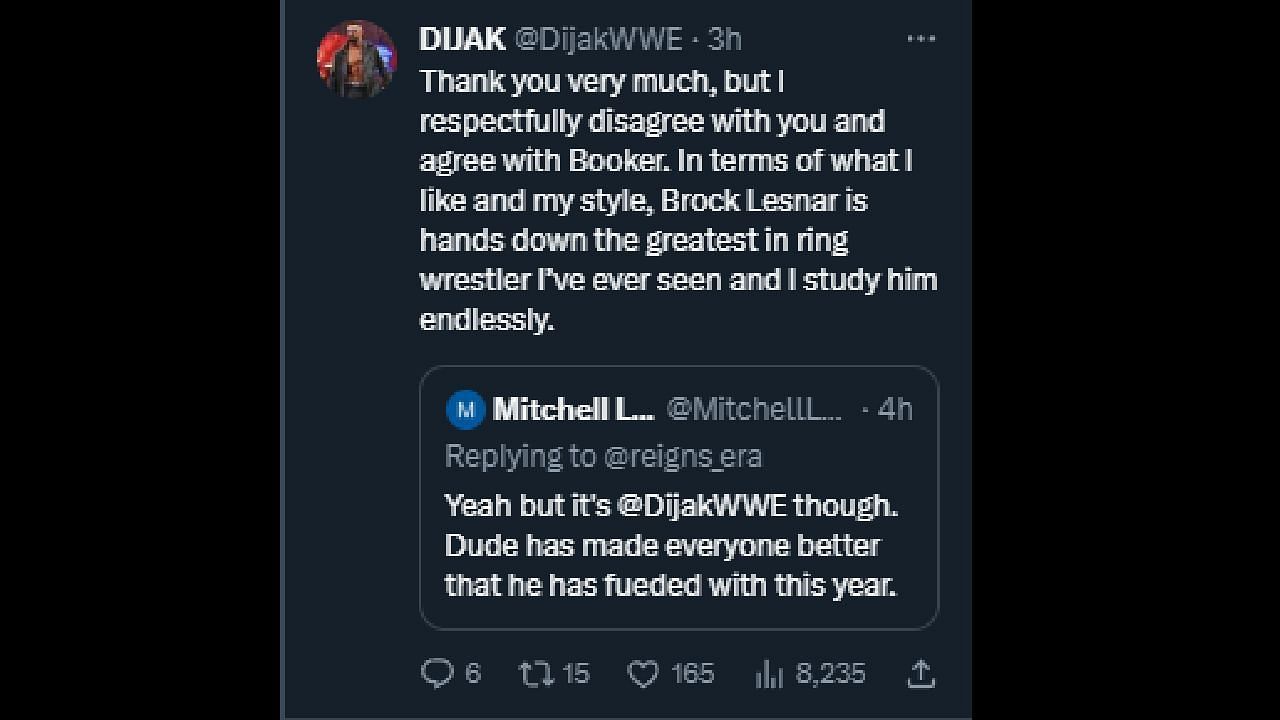This screenshot has width=1280, height=720.
Task: Click the @DijakWWE mention in quoted tweet
Action: (x=701, y=506)
